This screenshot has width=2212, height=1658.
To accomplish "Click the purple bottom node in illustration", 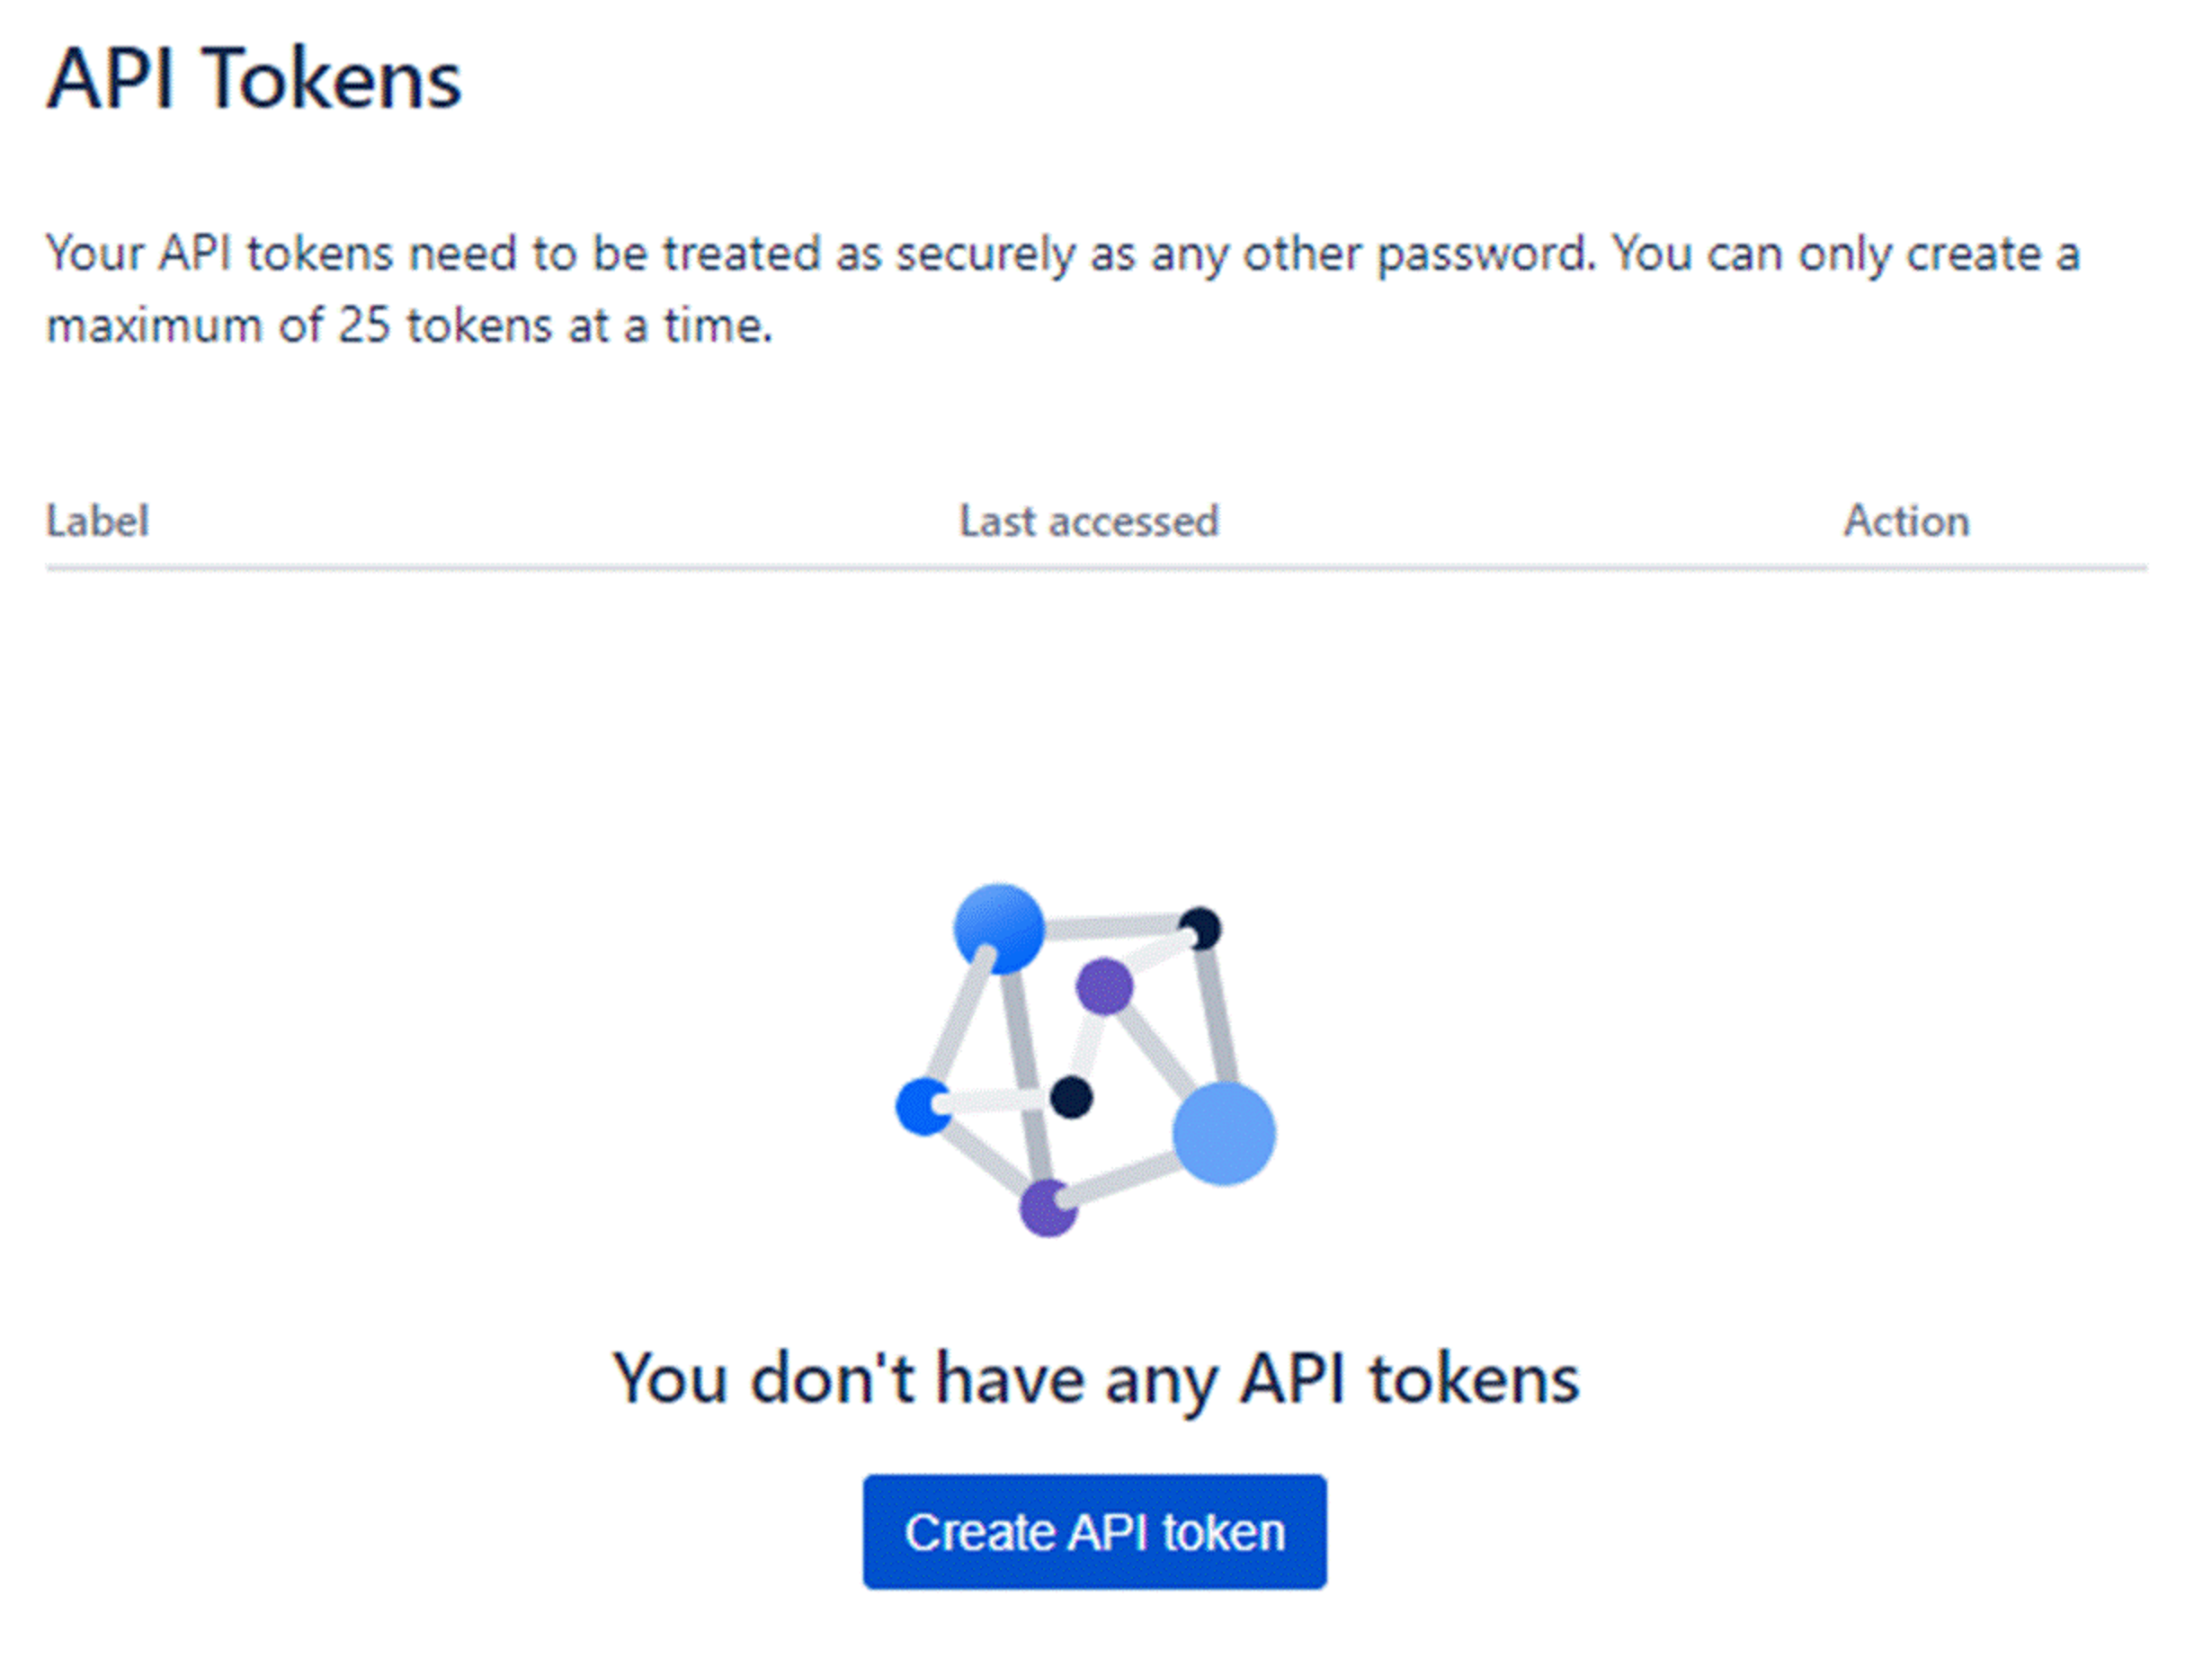I will [x=1047, y=1208].
